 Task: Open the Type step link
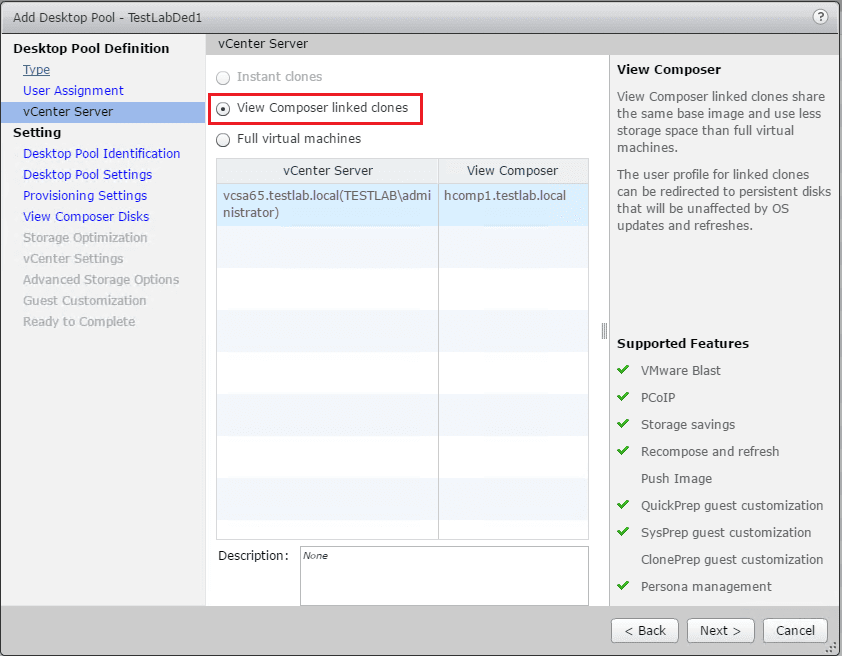click(x=37, y=70)
